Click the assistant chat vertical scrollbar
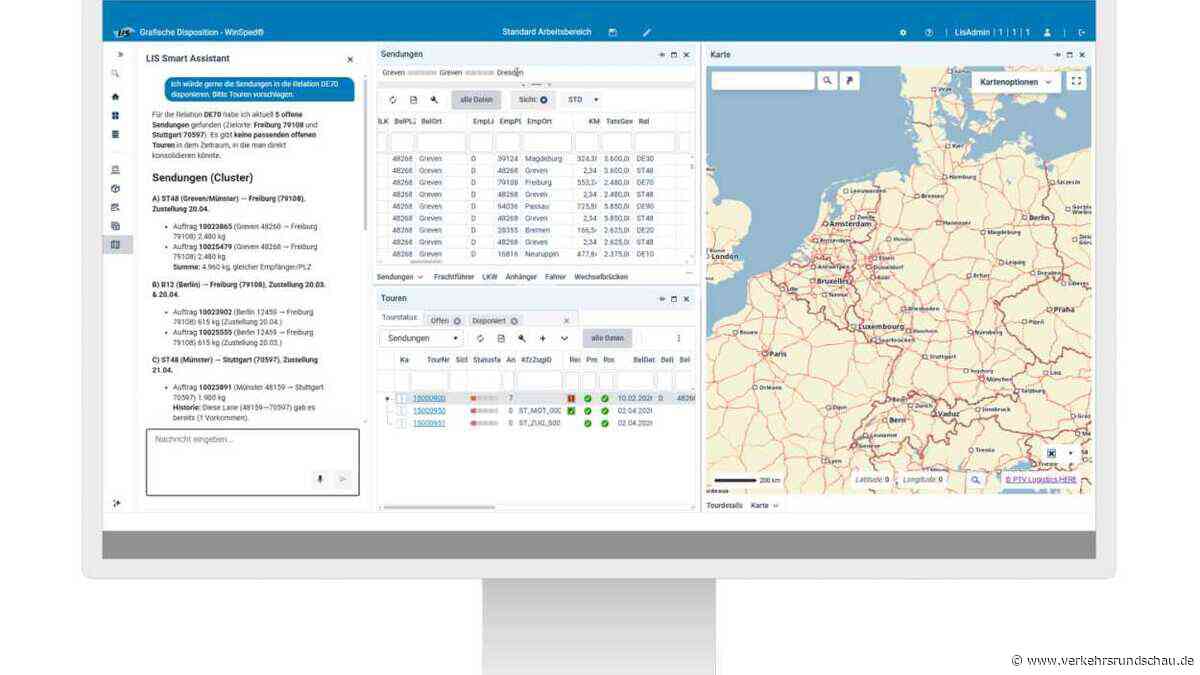 pyautogui.click(x=365, y=155)
